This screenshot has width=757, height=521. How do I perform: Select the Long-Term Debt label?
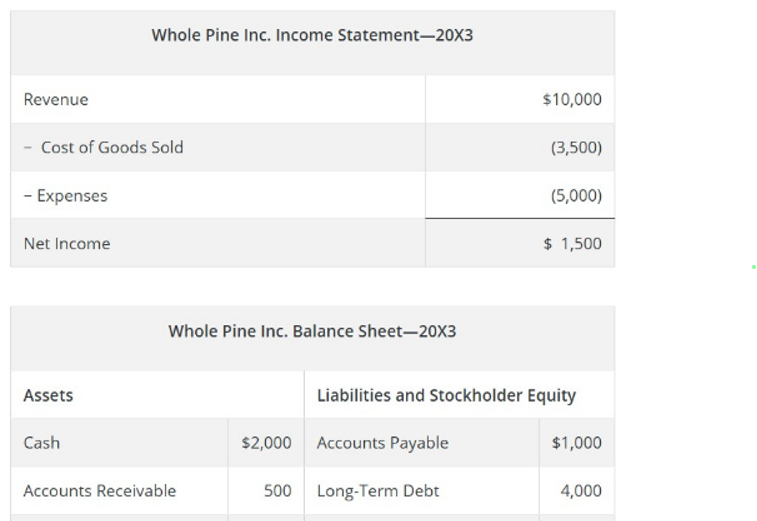point(378,490)
